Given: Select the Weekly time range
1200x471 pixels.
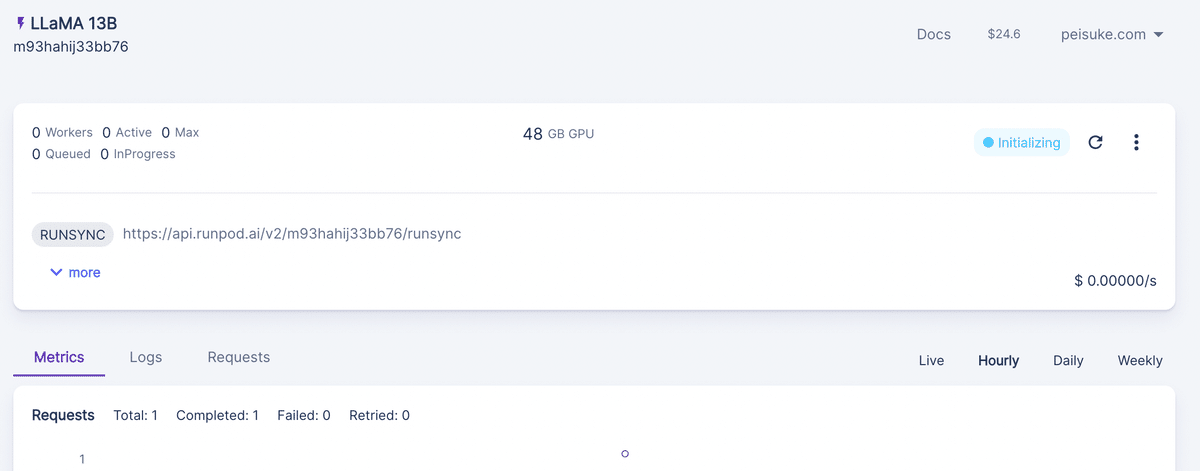Looking at the screenshot, I should coord(1140,360).
